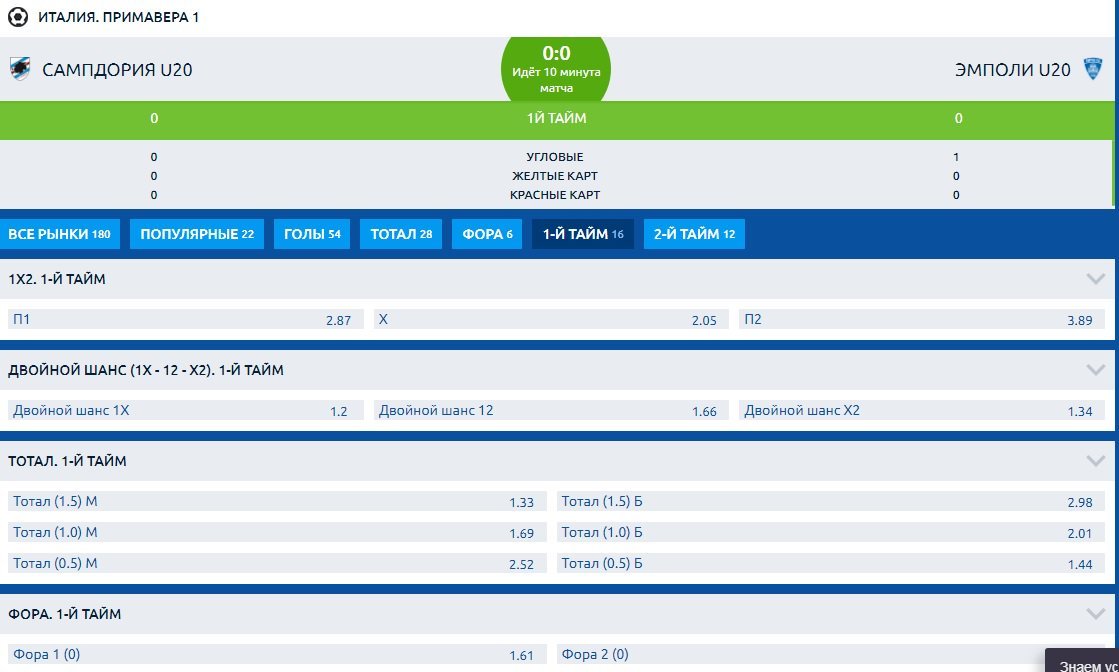Click the Эмполи U20 team crest
The width and height of the screenshot is (1119, 672).
tap(1092, 69)
